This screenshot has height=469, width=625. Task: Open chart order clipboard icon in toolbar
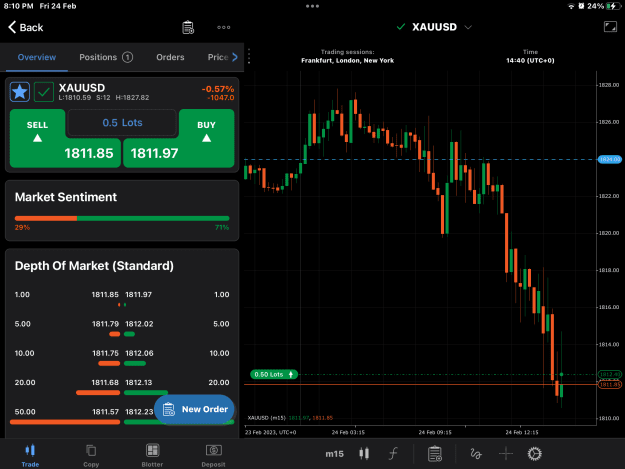pos(434,453)
